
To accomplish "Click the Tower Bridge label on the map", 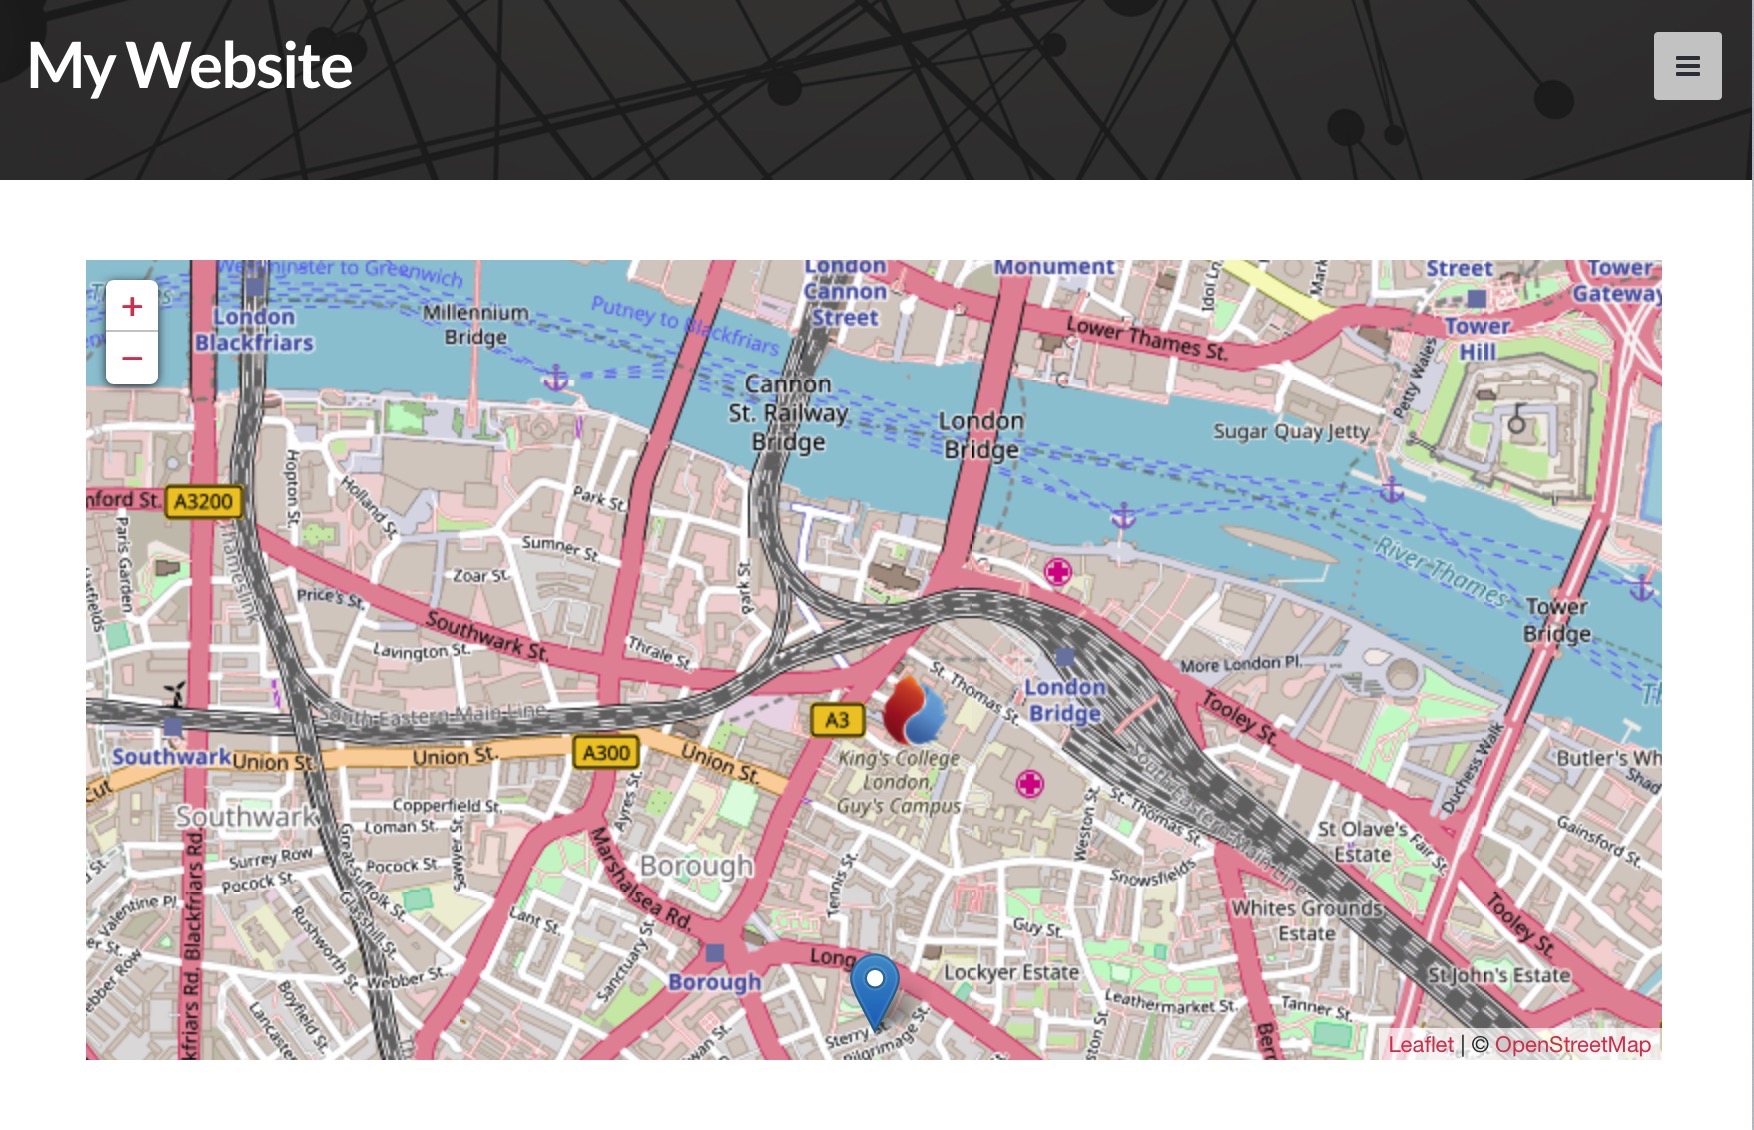I will pyautogui.click(x=1556, y=620).
